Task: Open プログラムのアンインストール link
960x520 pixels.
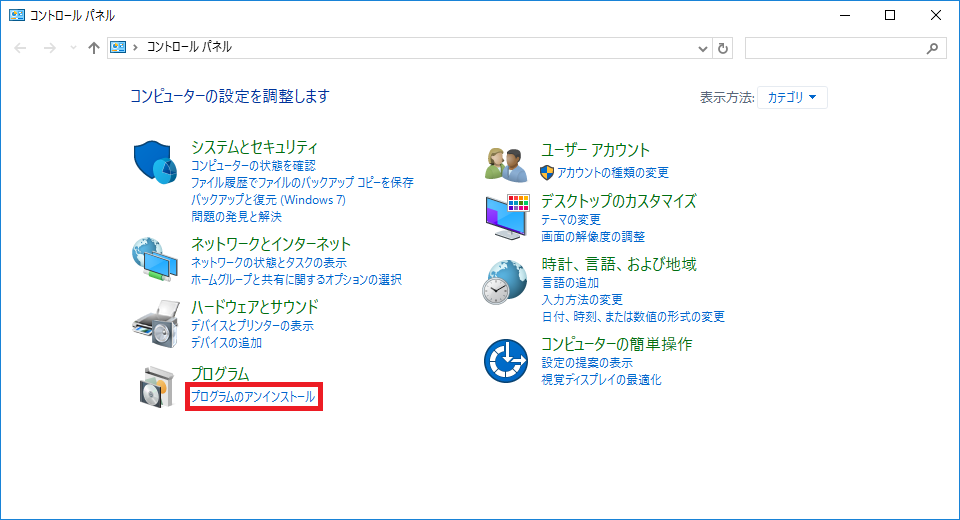Action: [x=253, y=397]
